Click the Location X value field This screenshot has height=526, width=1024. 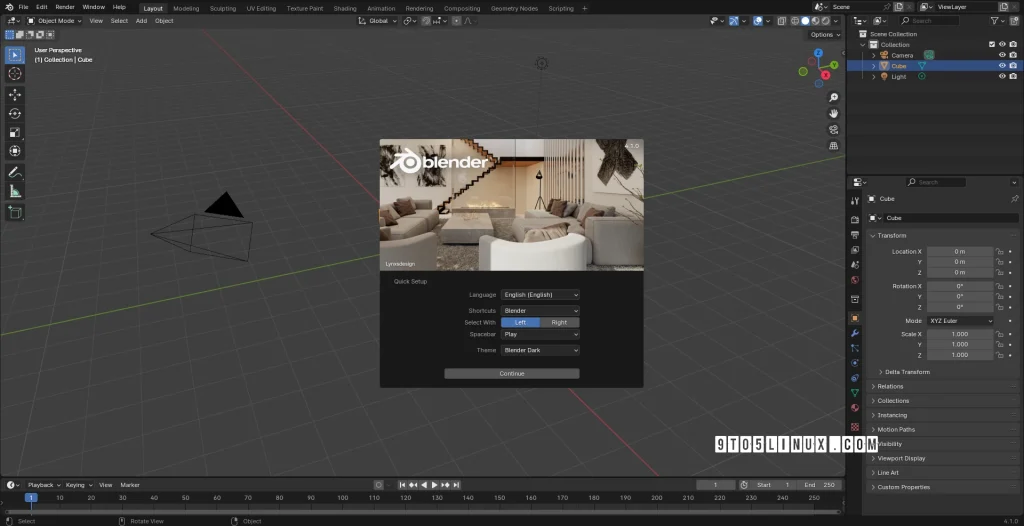click(x=960, y=252)
